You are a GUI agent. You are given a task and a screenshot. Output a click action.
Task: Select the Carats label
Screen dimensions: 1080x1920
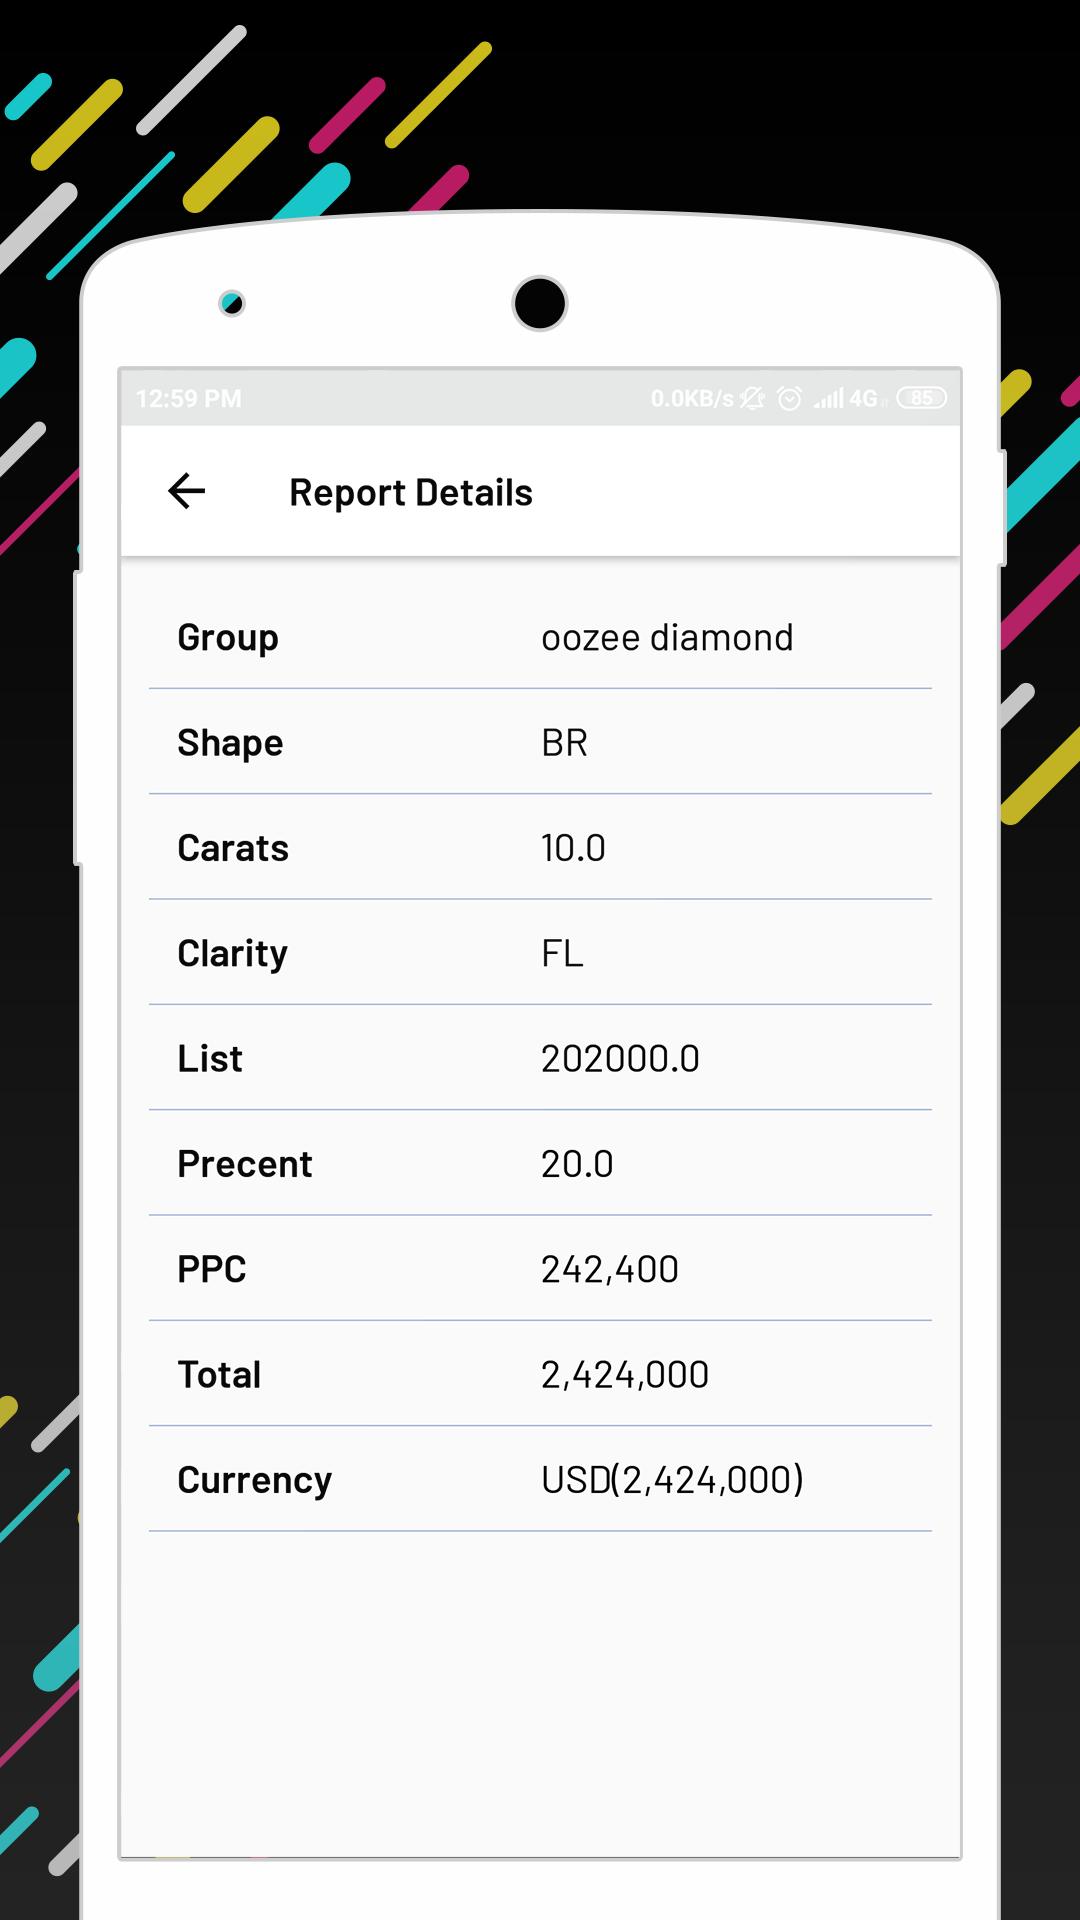[x=233, y=848]
